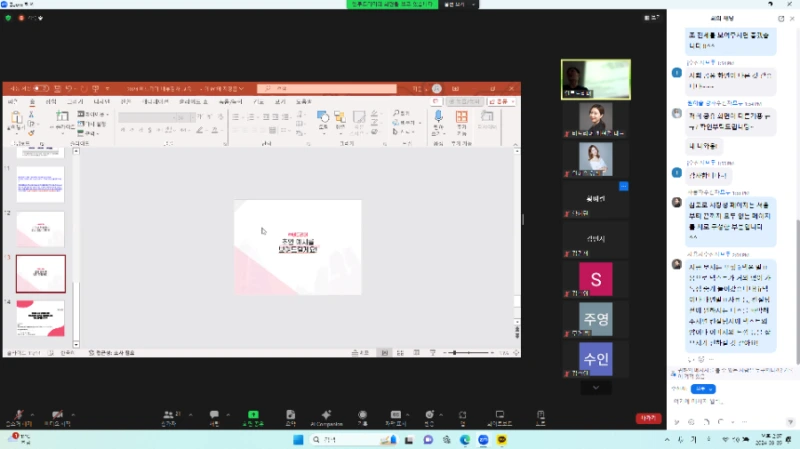Click Find in PowerPoint Editing group
Viewport: 800px width, 449px height.
click(x=402, y=113)
